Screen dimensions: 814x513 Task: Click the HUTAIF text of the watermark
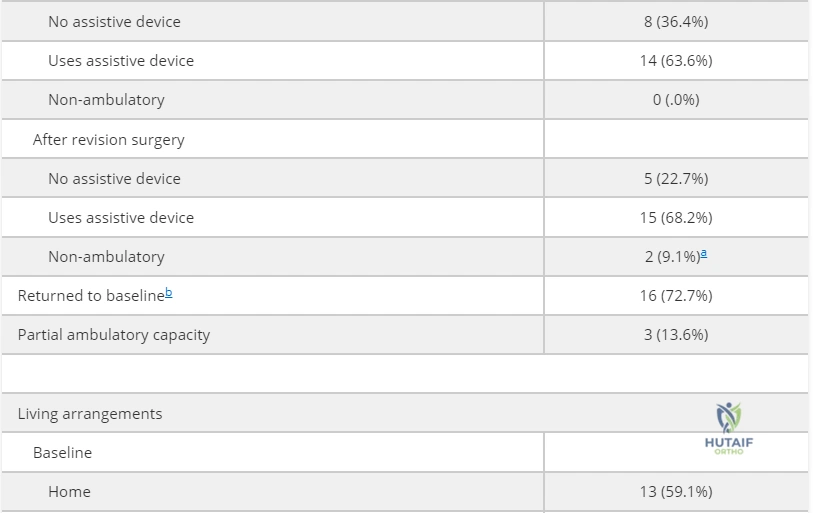click(x=729, y=443)
